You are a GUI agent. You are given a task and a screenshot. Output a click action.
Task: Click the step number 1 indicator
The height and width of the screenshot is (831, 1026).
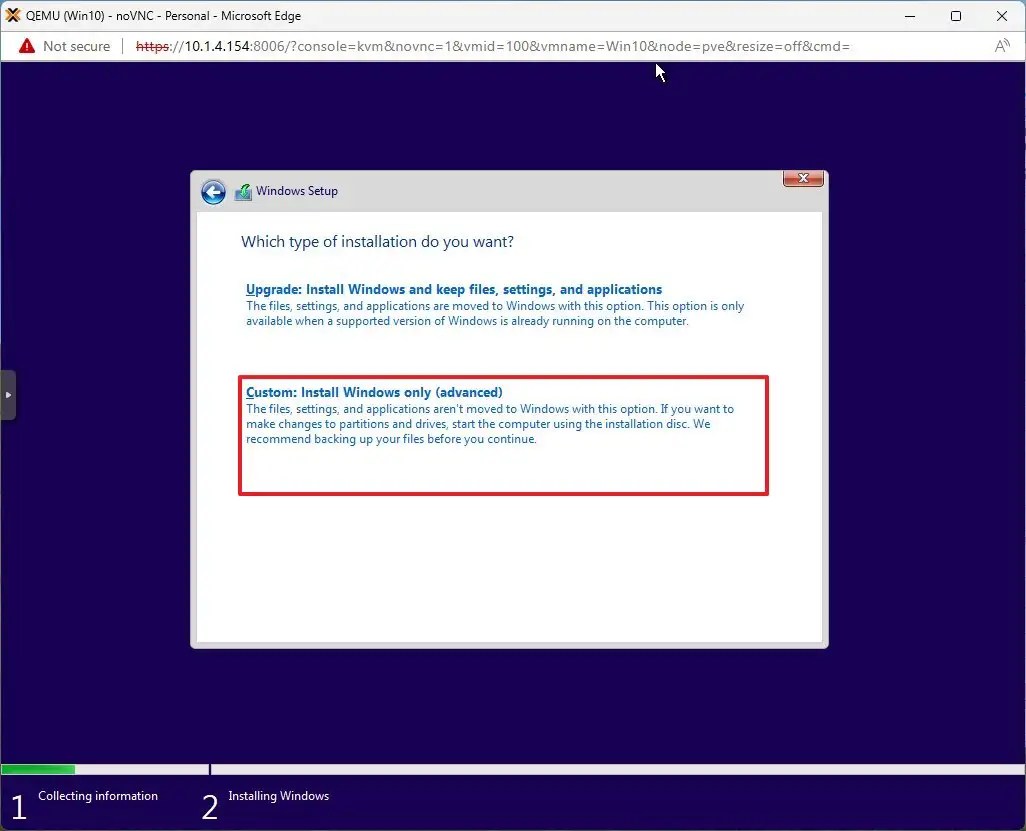point(17,806)
